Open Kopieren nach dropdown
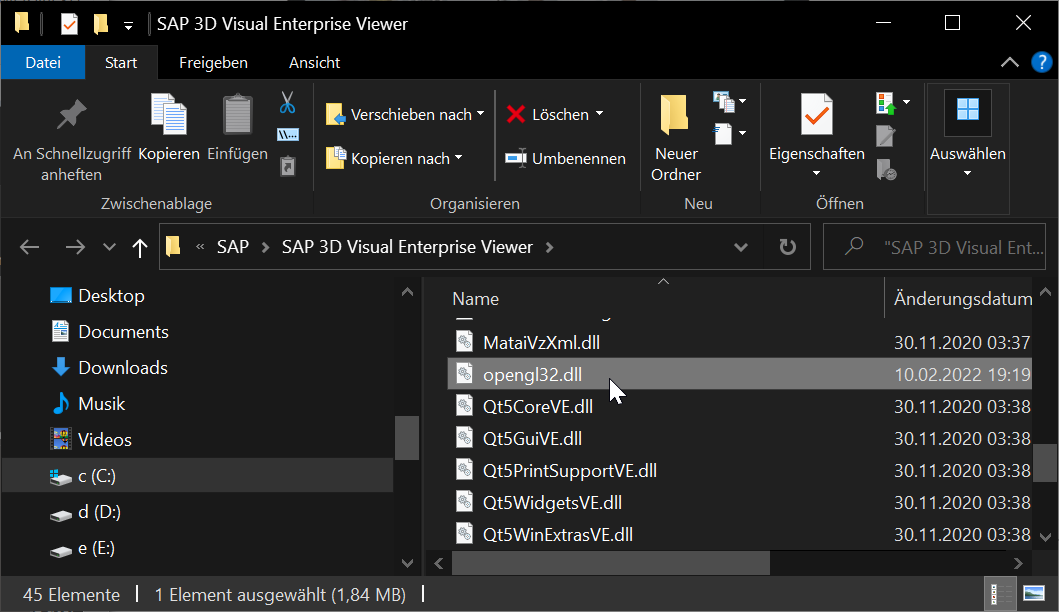 click(394, 158)
